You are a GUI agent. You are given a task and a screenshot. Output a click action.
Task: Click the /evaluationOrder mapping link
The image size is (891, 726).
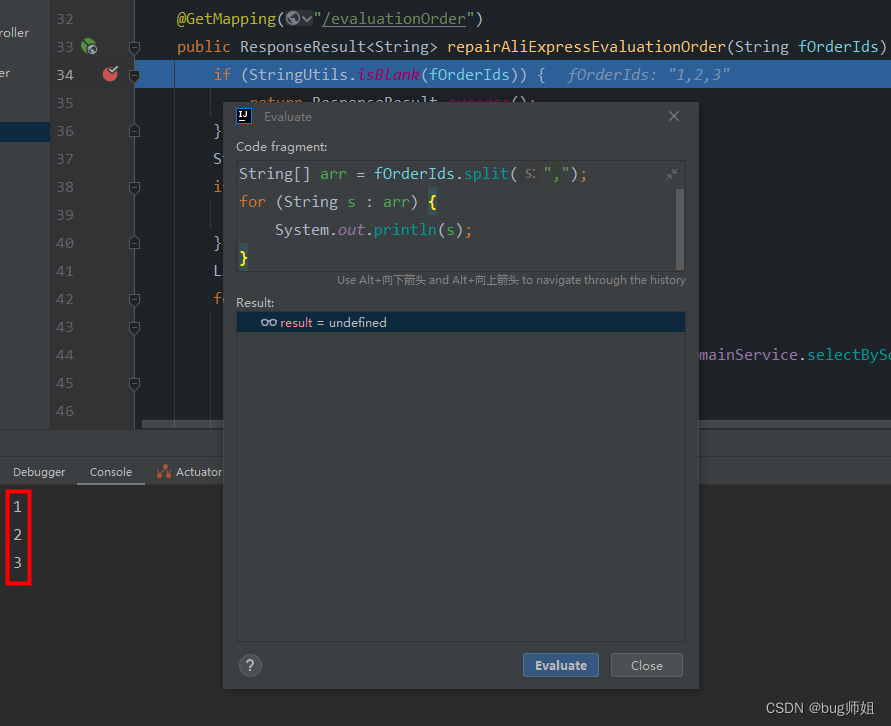point(395,17)
